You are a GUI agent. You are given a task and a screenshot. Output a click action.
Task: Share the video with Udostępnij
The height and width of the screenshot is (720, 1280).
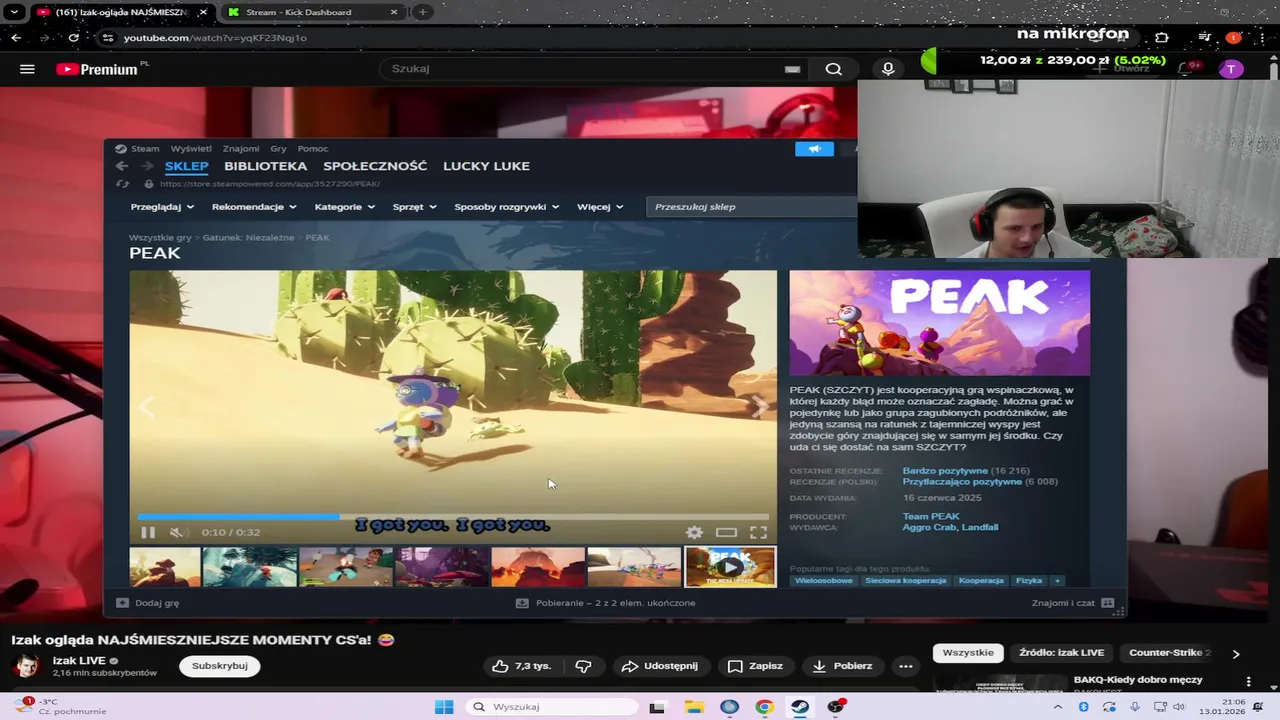660,666
